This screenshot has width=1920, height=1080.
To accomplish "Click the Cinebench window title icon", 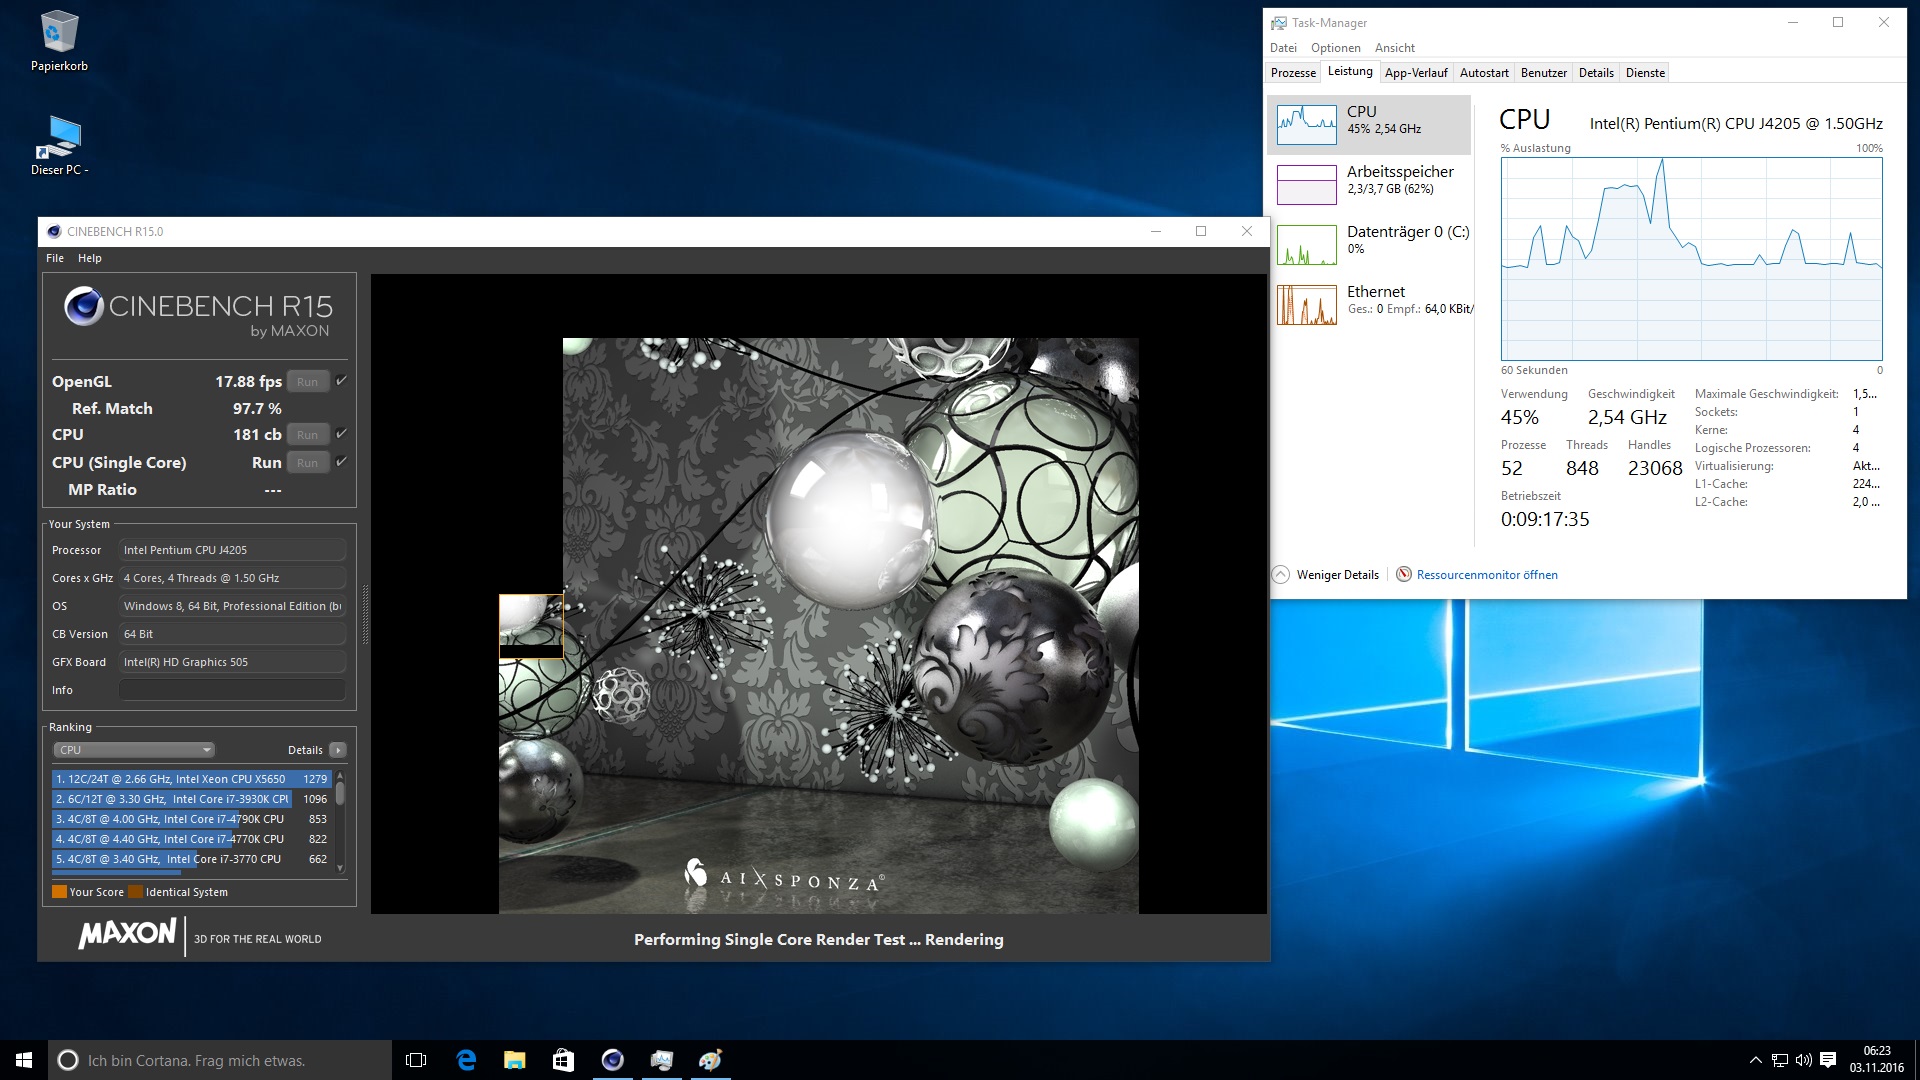I will pos(54,231).
